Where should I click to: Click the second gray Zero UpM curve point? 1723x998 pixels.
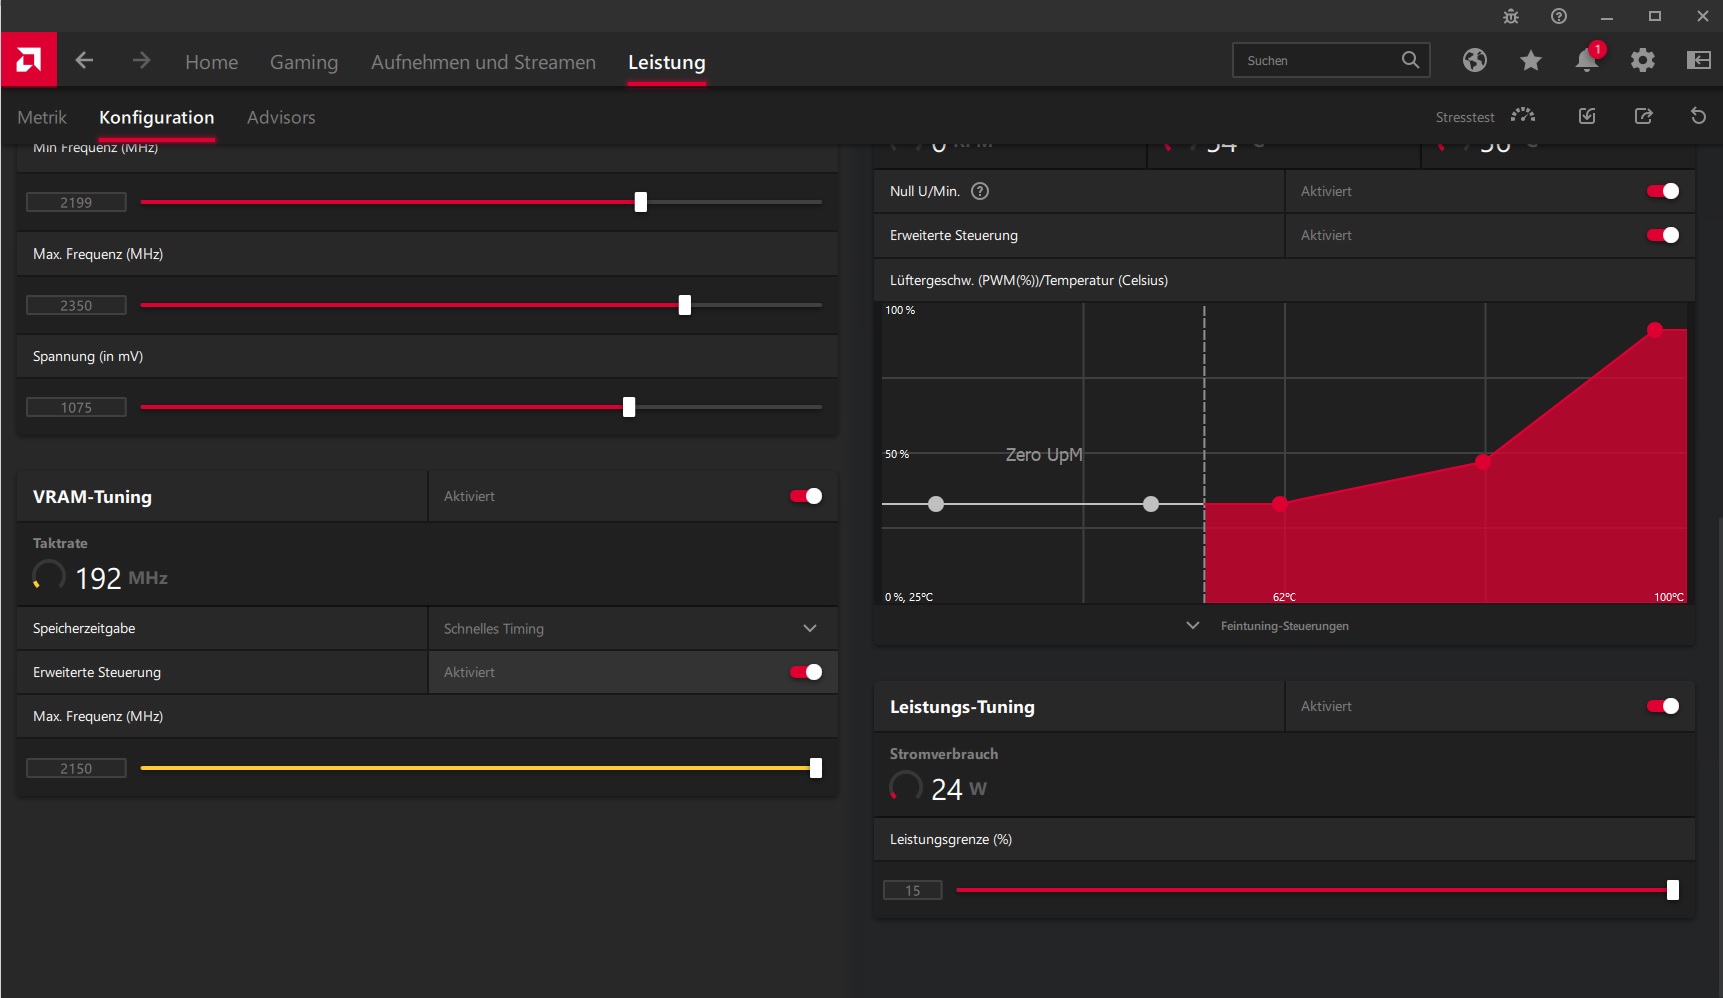coord(1151,504)
